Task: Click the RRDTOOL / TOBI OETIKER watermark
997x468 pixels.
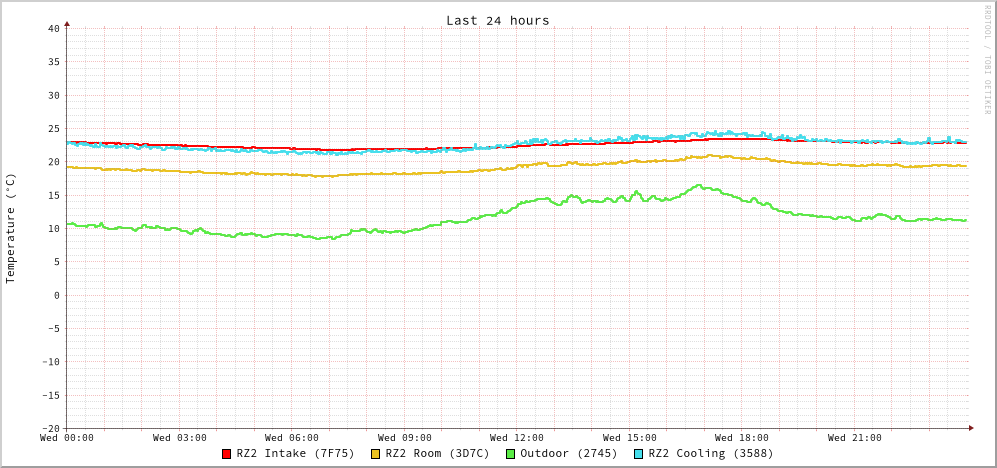Action: [987, 60]
